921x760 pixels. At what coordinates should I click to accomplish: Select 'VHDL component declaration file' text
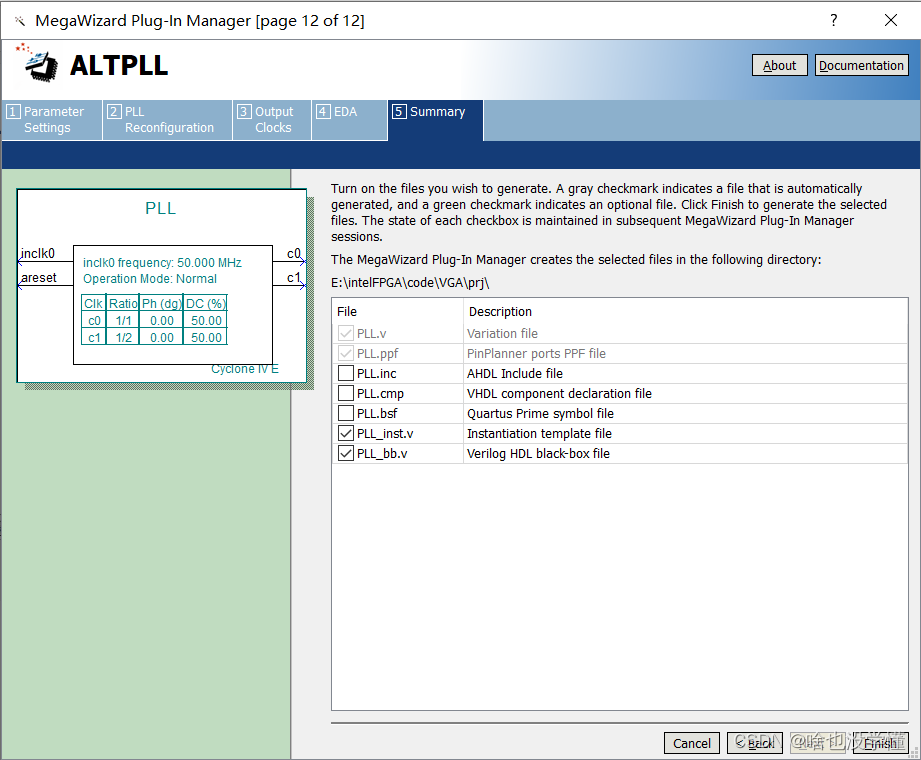pyautogui.click(x=559, y=394)
